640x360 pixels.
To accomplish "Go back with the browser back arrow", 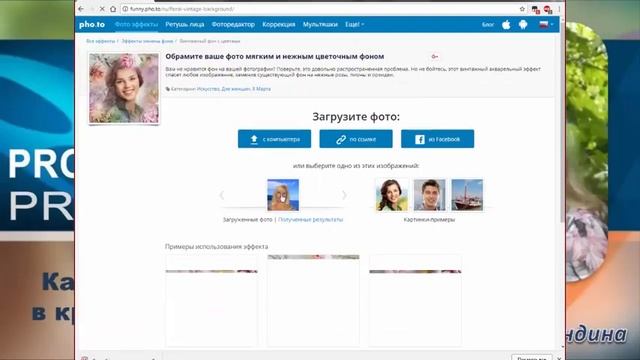I will [x=81, y=9].
